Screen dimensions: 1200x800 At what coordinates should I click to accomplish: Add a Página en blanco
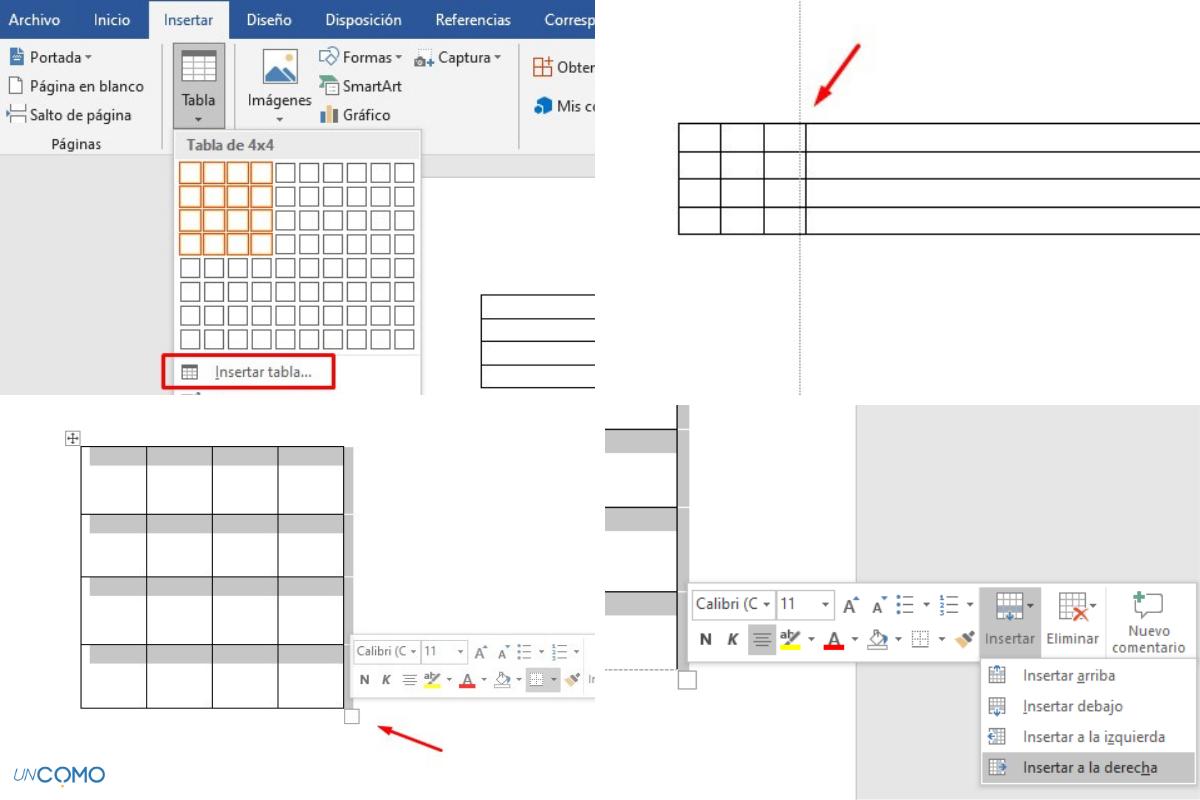click(76, 86)
